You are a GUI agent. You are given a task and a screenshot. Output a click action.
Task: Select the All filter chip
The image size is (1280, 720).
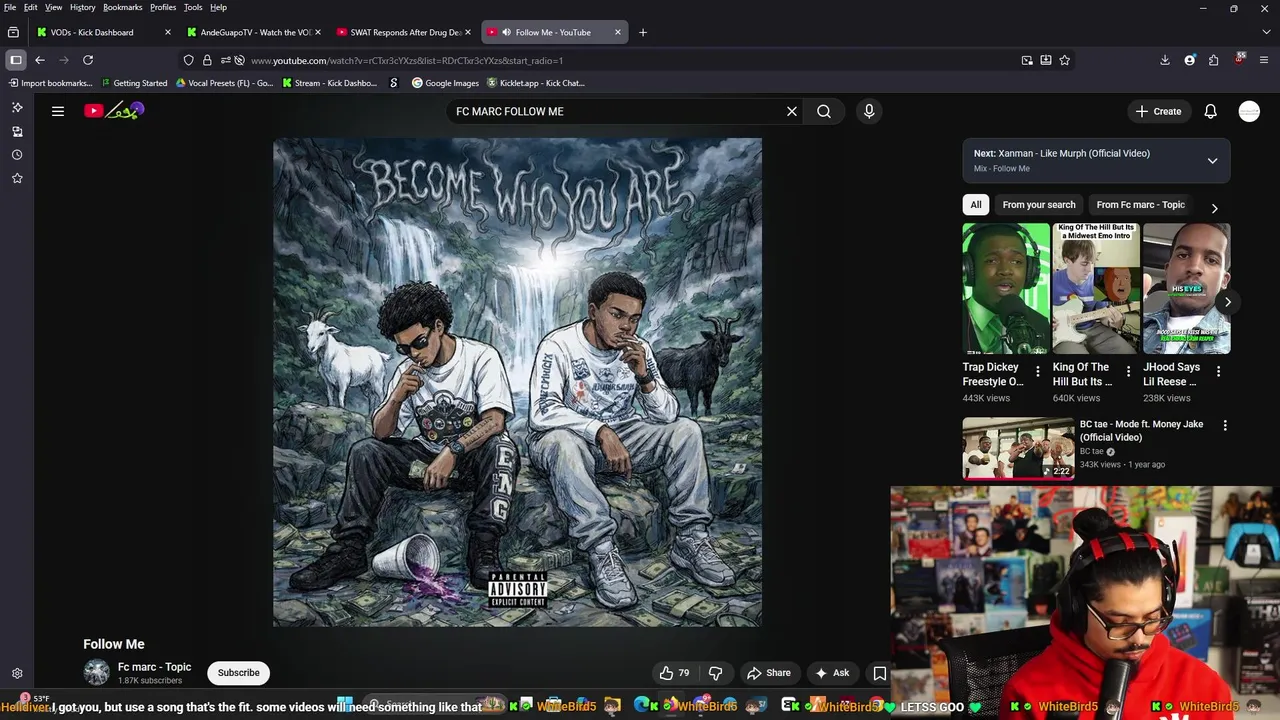click(976, 205)
